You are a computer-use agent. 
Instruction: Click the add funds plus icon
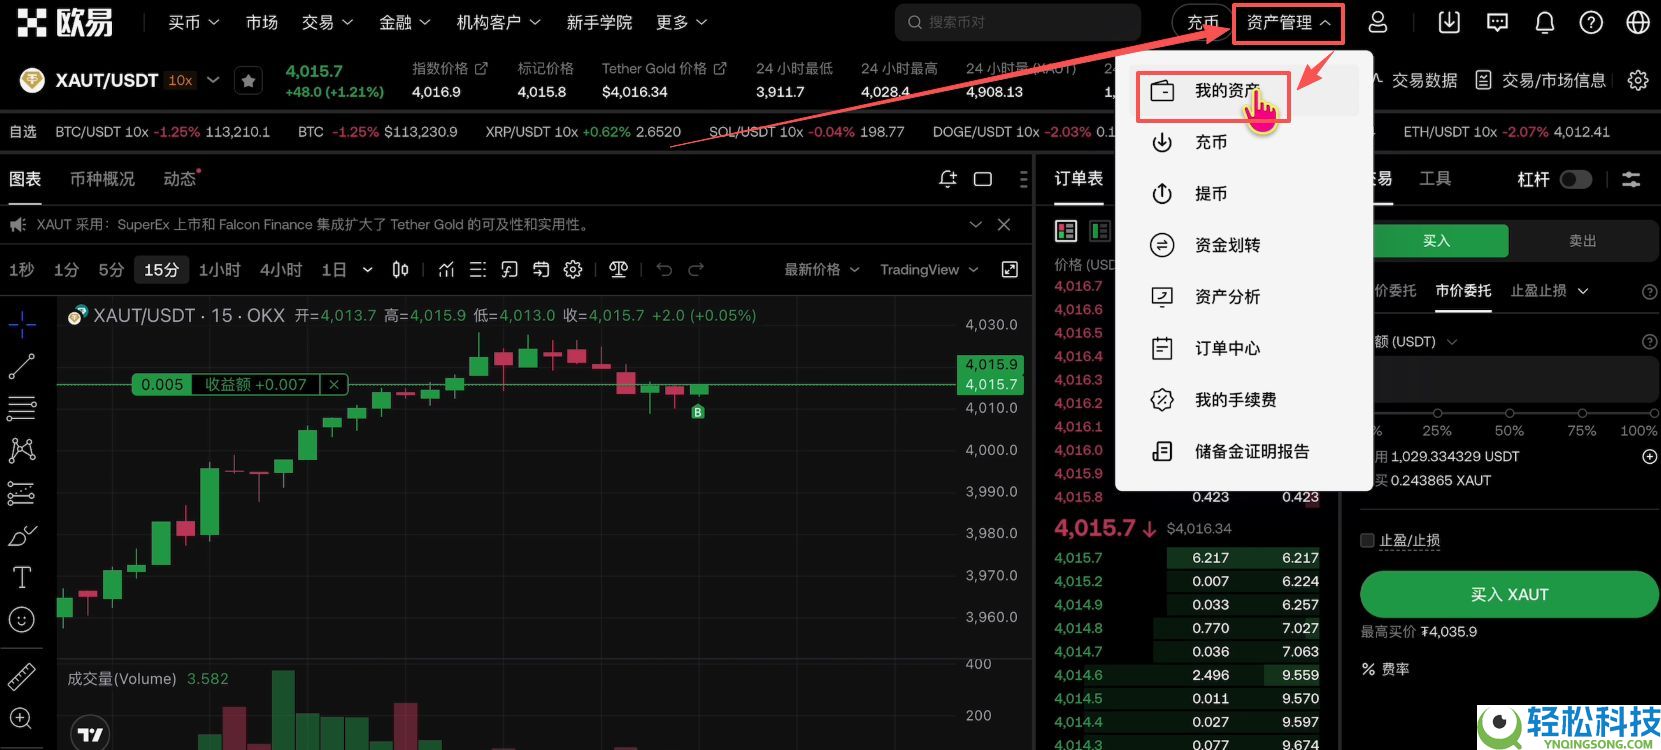point(1649,456)
